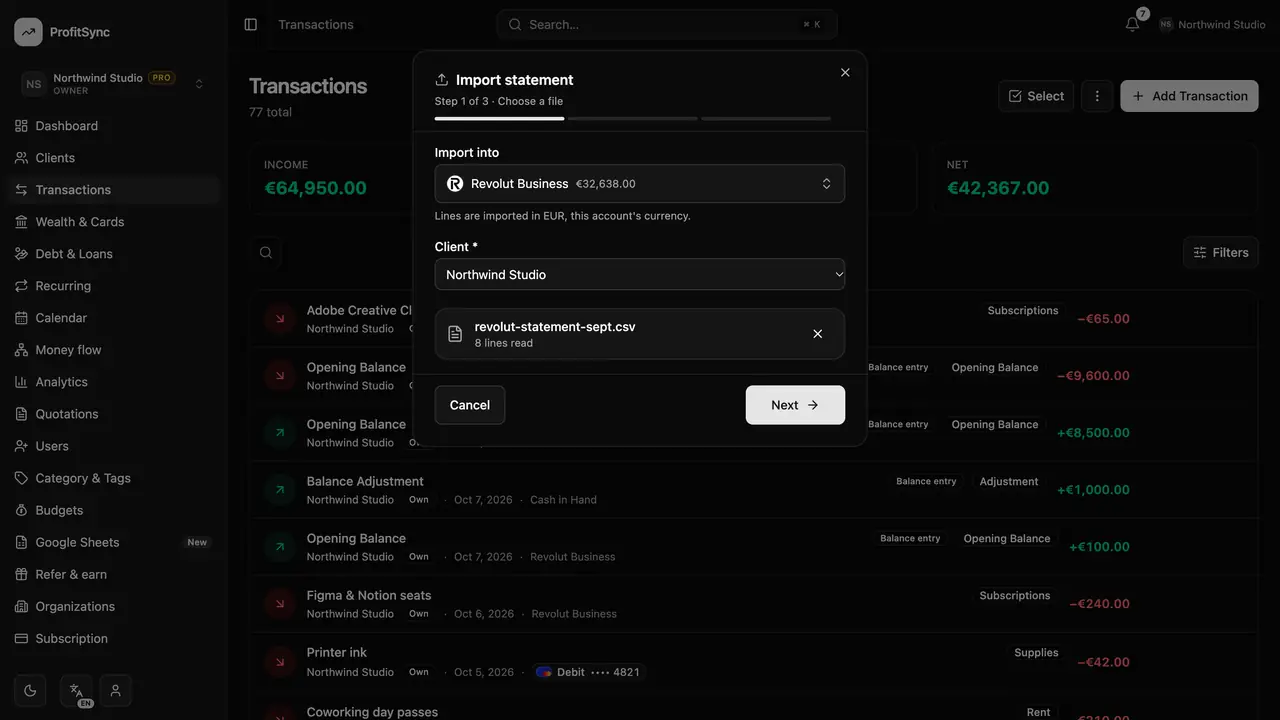1280x720 pixels.
Task: Open Analytics in sidebar
Action: pos(114,382)
